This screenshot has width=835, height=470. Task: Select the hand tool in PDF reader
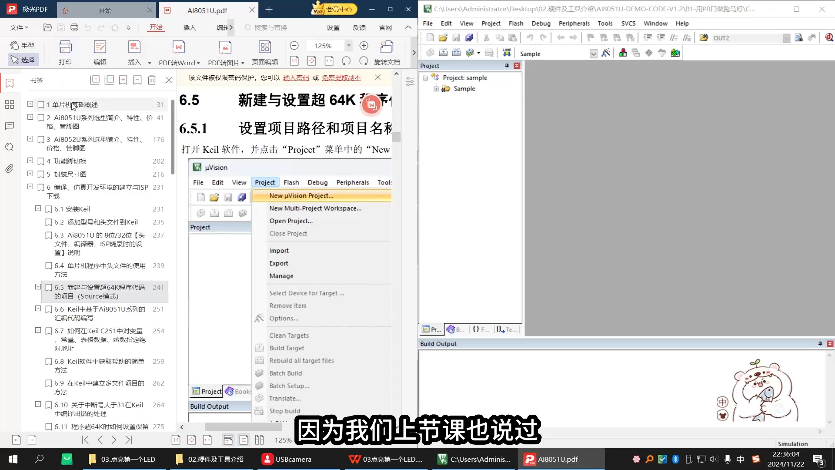click(x=22, y=45)
